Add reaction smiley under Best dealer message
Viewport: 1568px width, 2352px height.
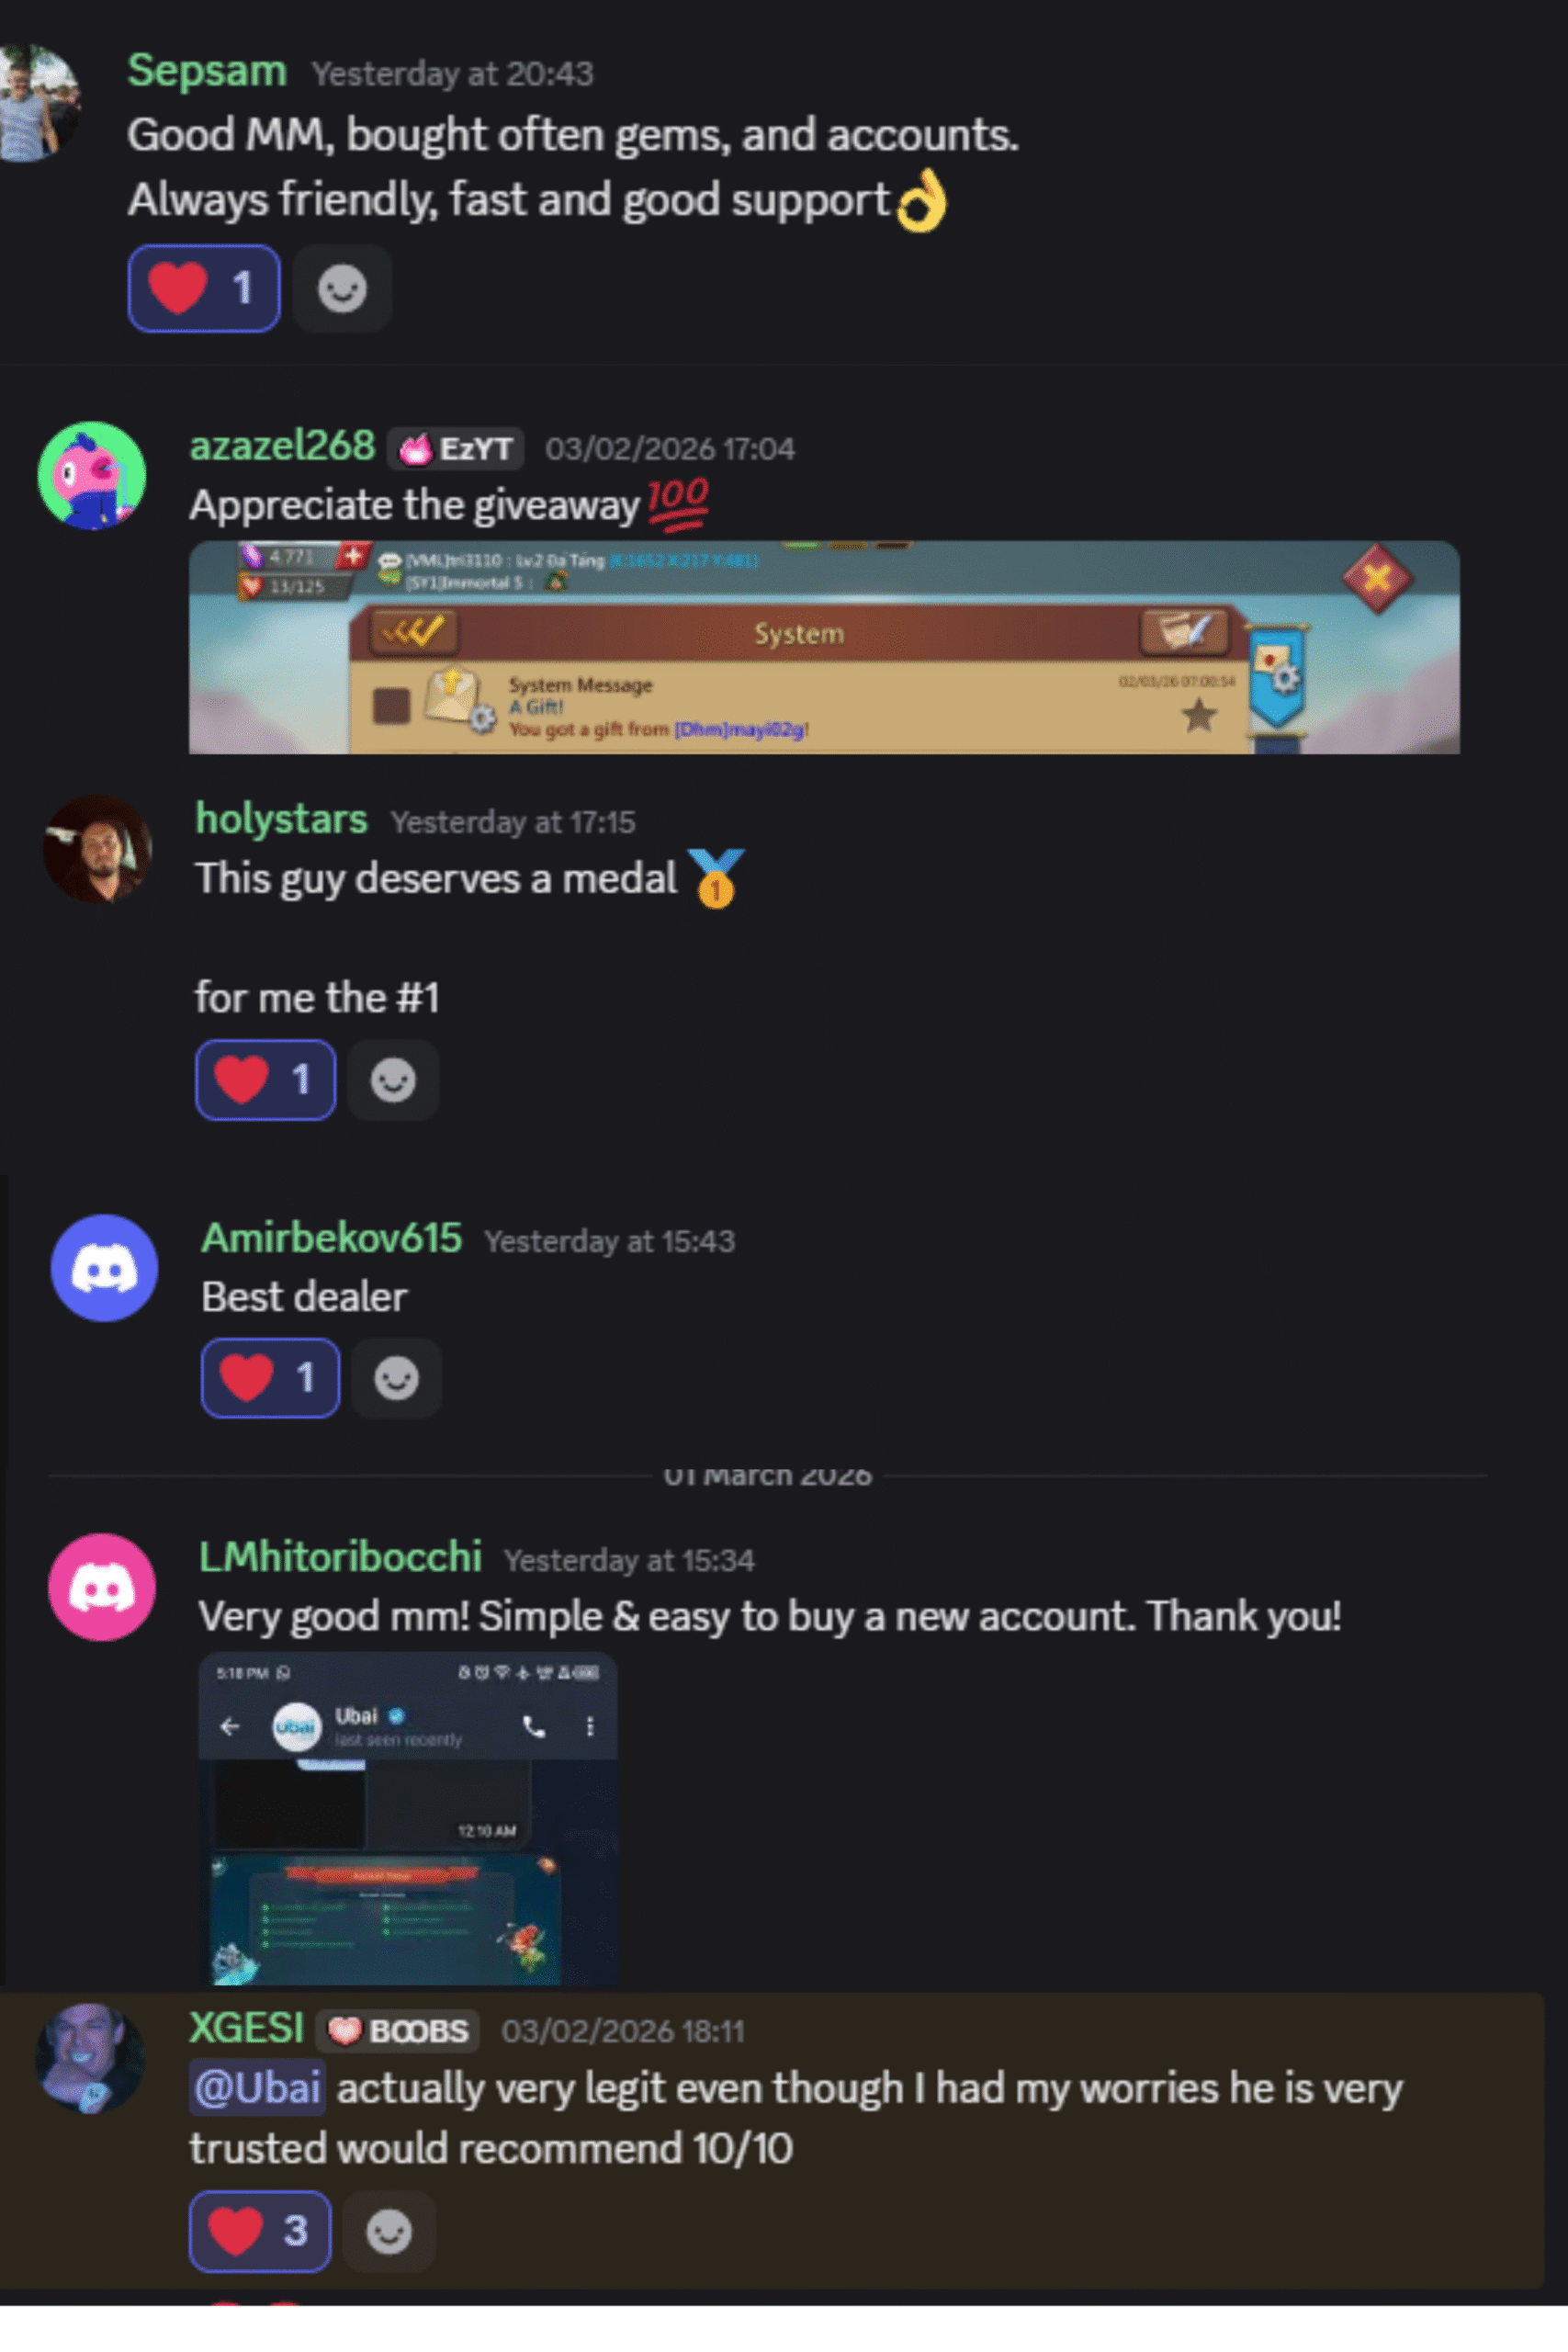coord(396,1378)
